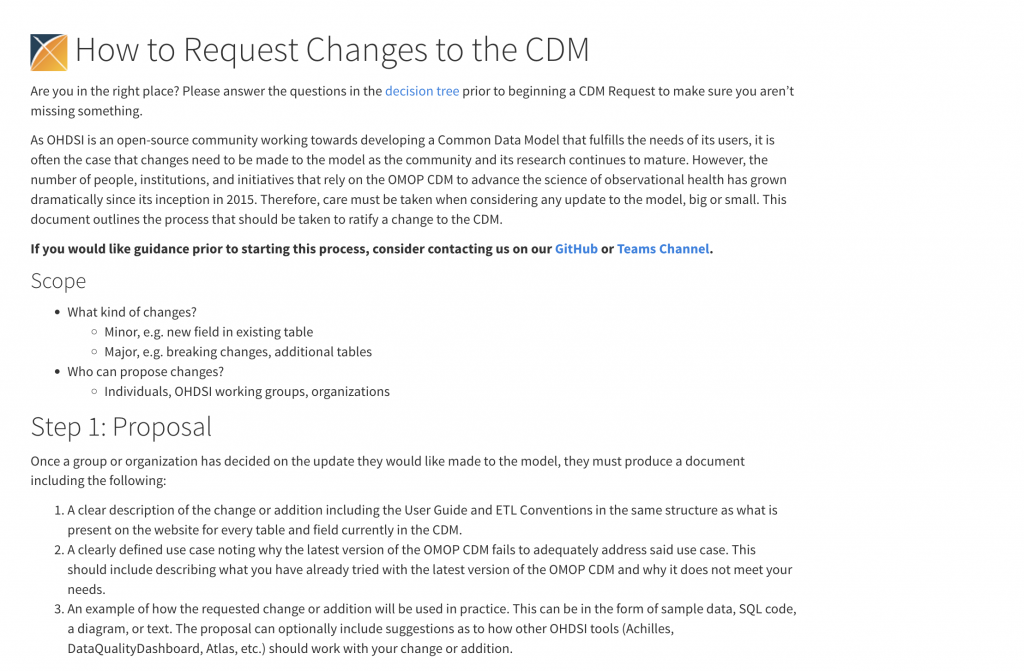Click the paragraph starting 'Once a group or organization'
Viewport: 1024px width, 671px height.
(x=388, y=471)
